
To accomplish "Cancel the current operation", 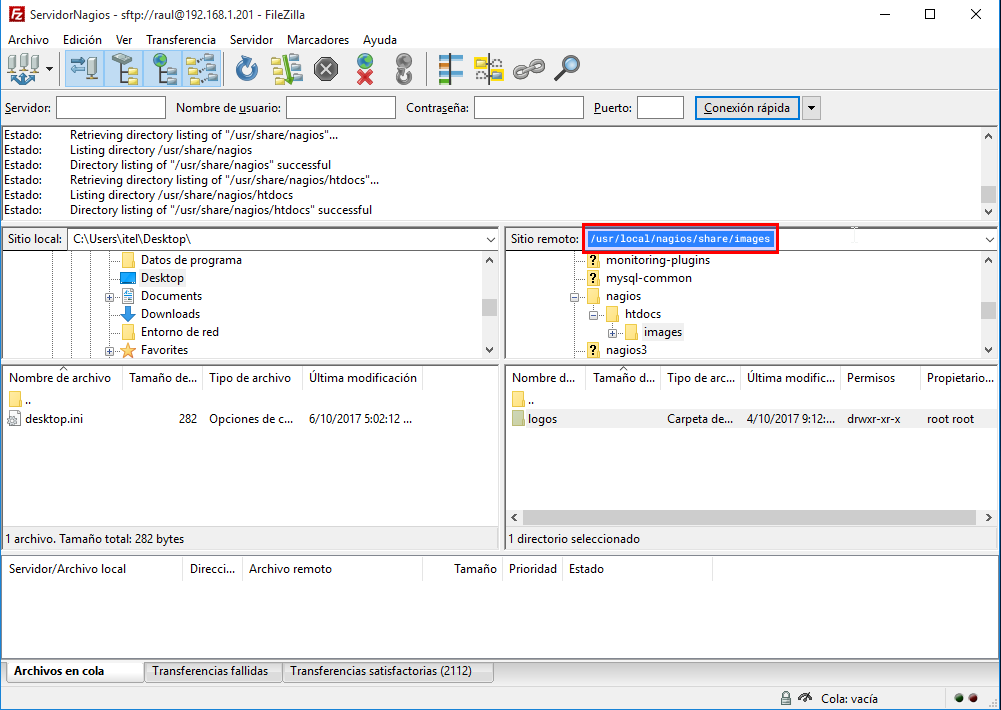I will coord(326,68).
